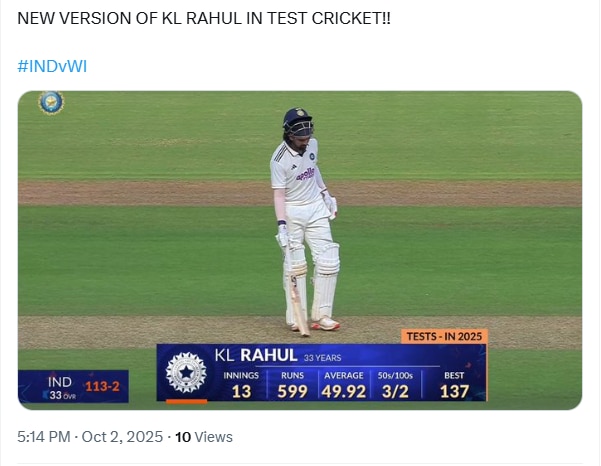This screenshot has width=601, height=466.
Task: Click the Oct 2, 2025 date text
Action: 127,437
